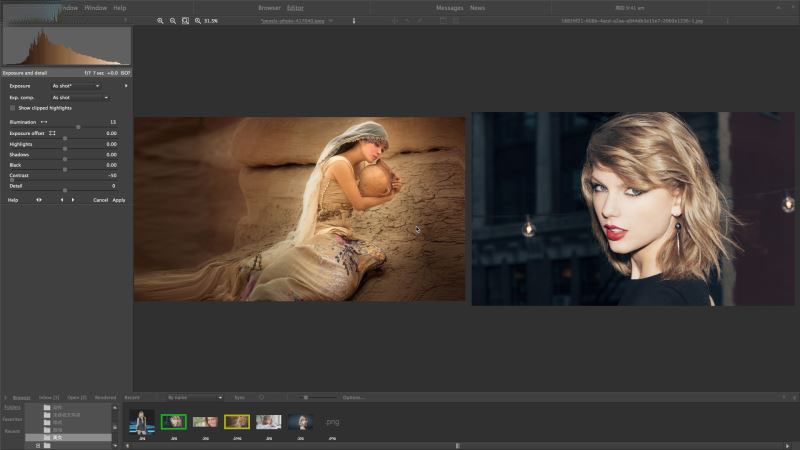Open the Messages tab

[449, 8]
